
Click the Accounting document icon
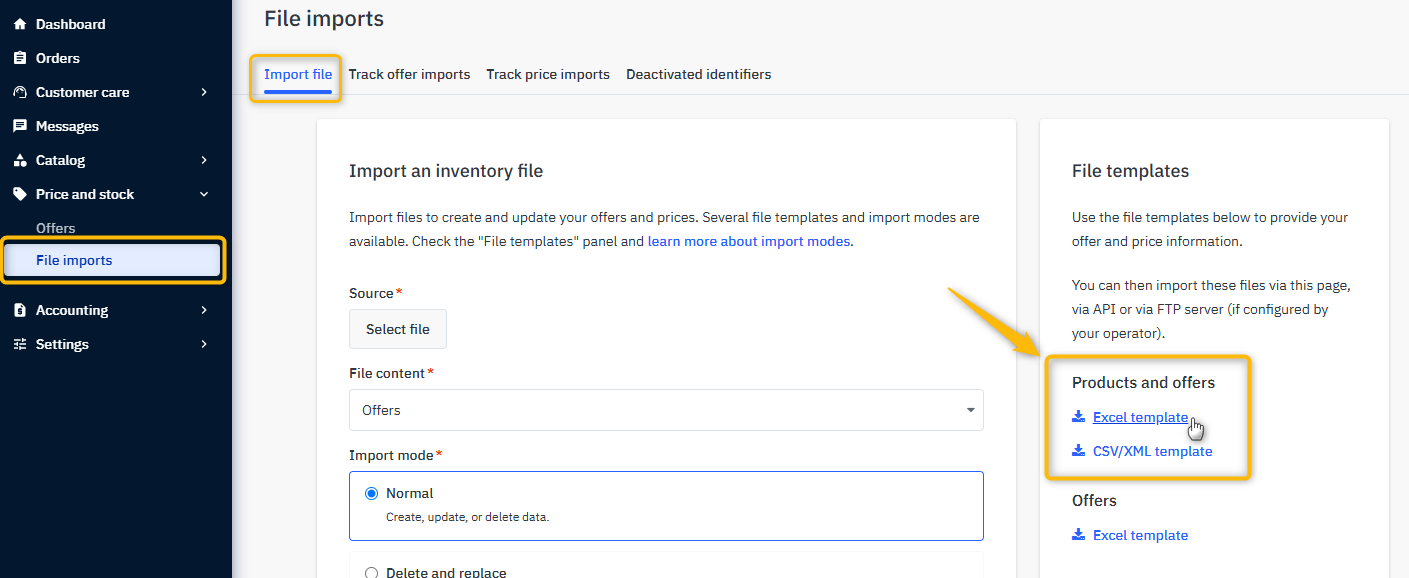click(20, 310)
